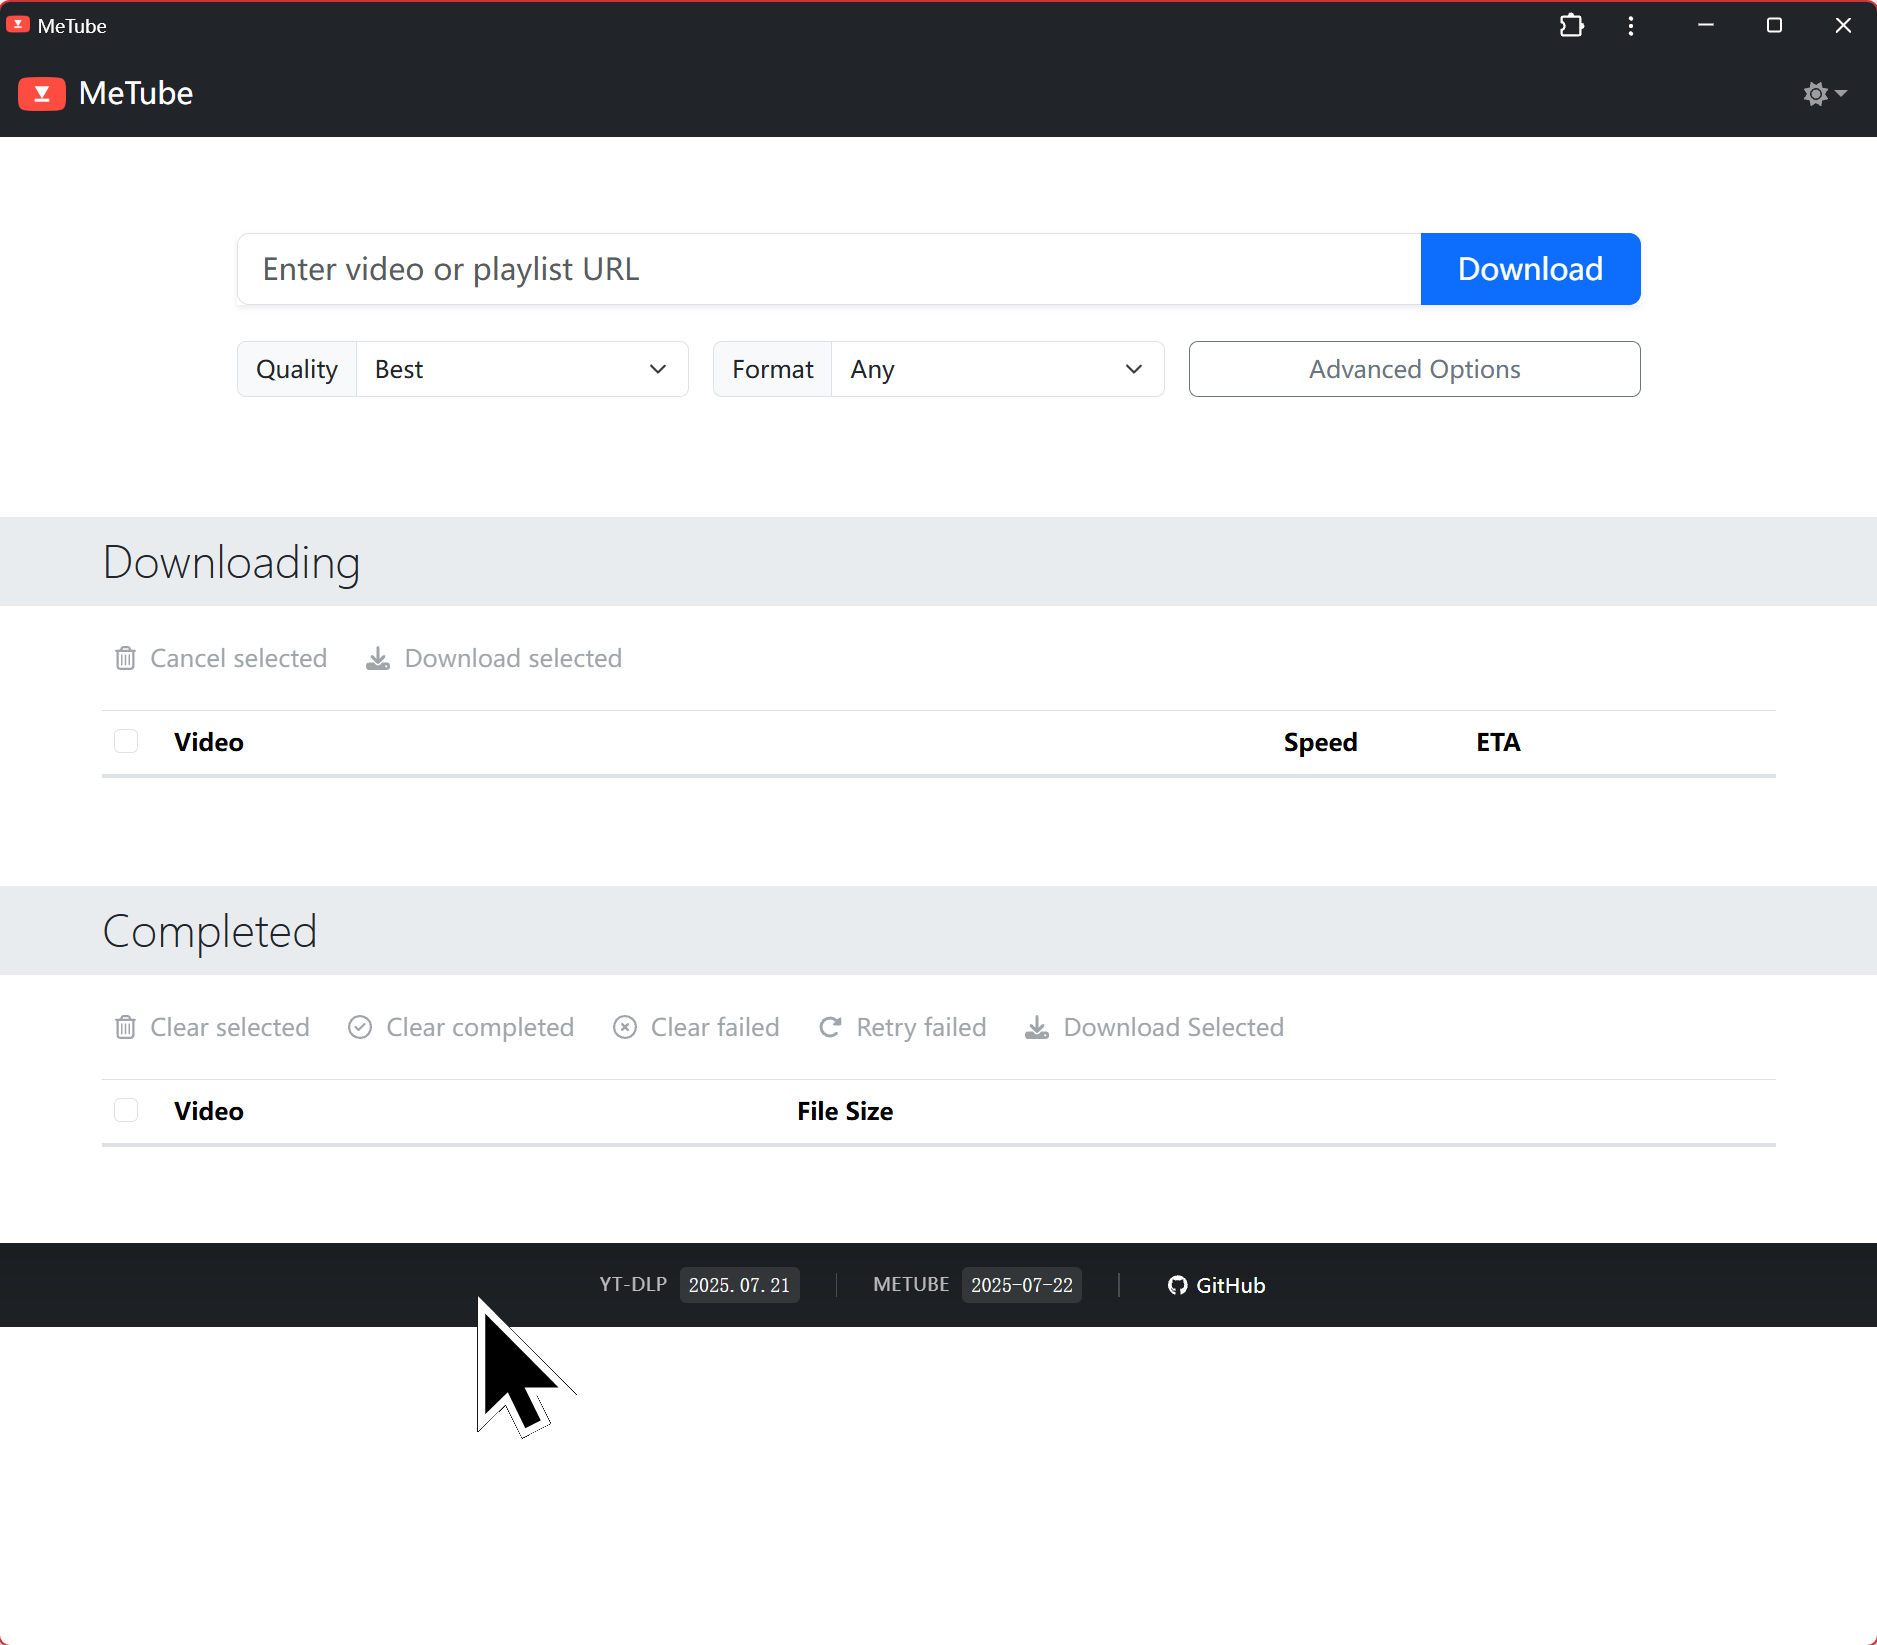Screen dimensions: 1877x1645
Task: Click the Format label
Action: [x=773, y=369]
